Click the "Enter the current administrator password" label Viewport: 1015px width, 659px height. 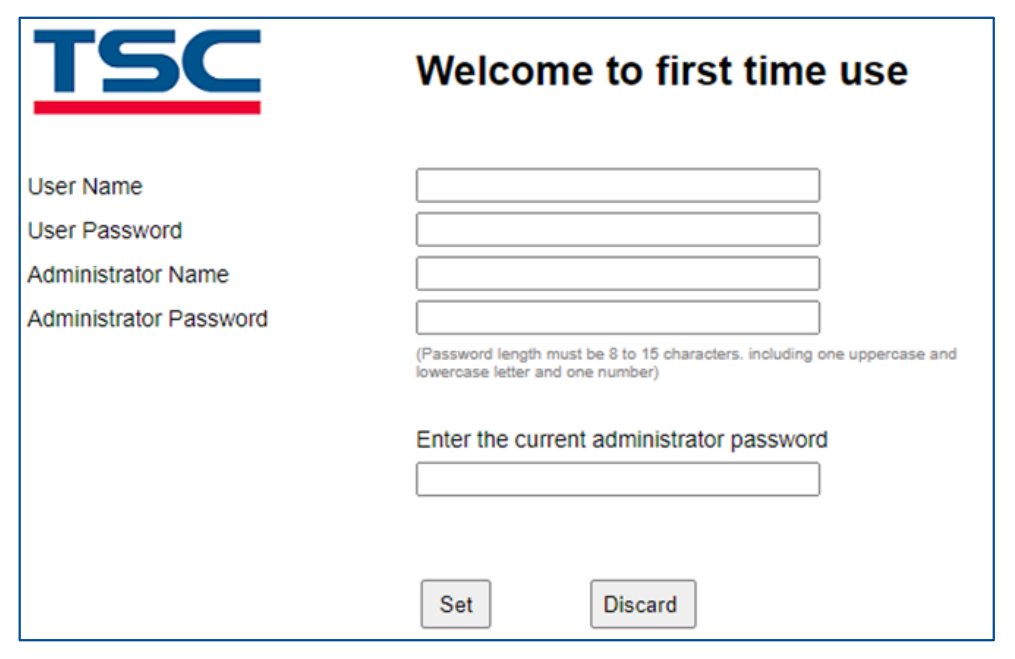622,440
